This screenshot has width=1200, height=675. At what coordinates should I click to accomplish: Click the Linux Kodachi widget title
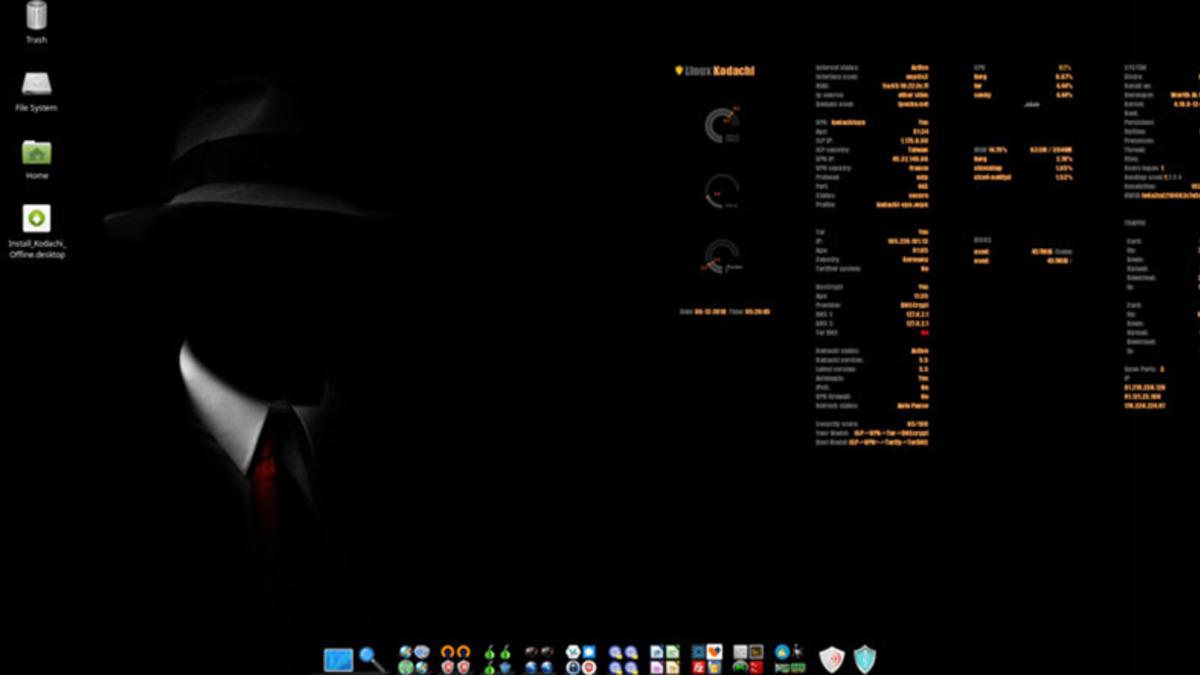715,71
